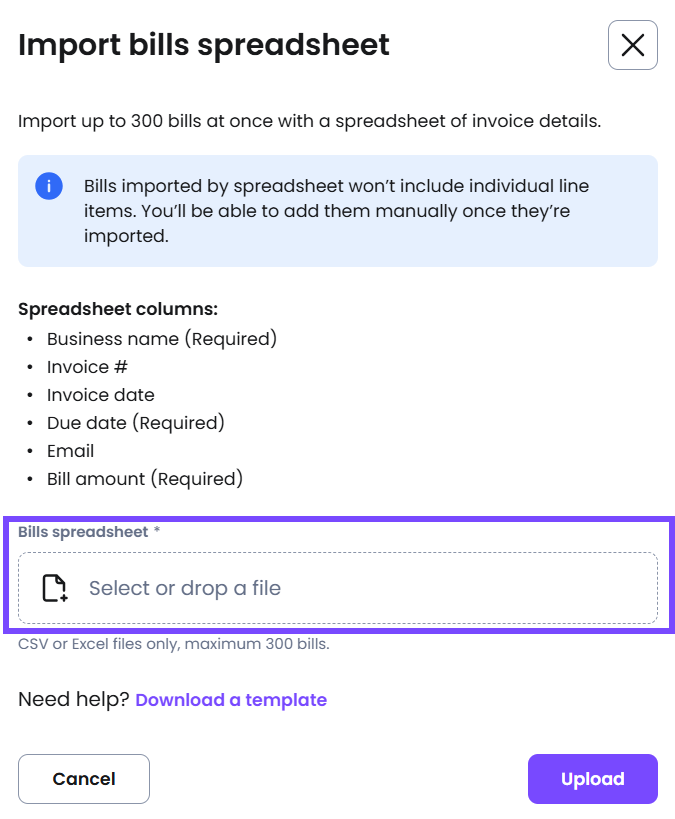Select the Bill amount (Required) list item
This screenshot has height=819, width=675.
145,479
